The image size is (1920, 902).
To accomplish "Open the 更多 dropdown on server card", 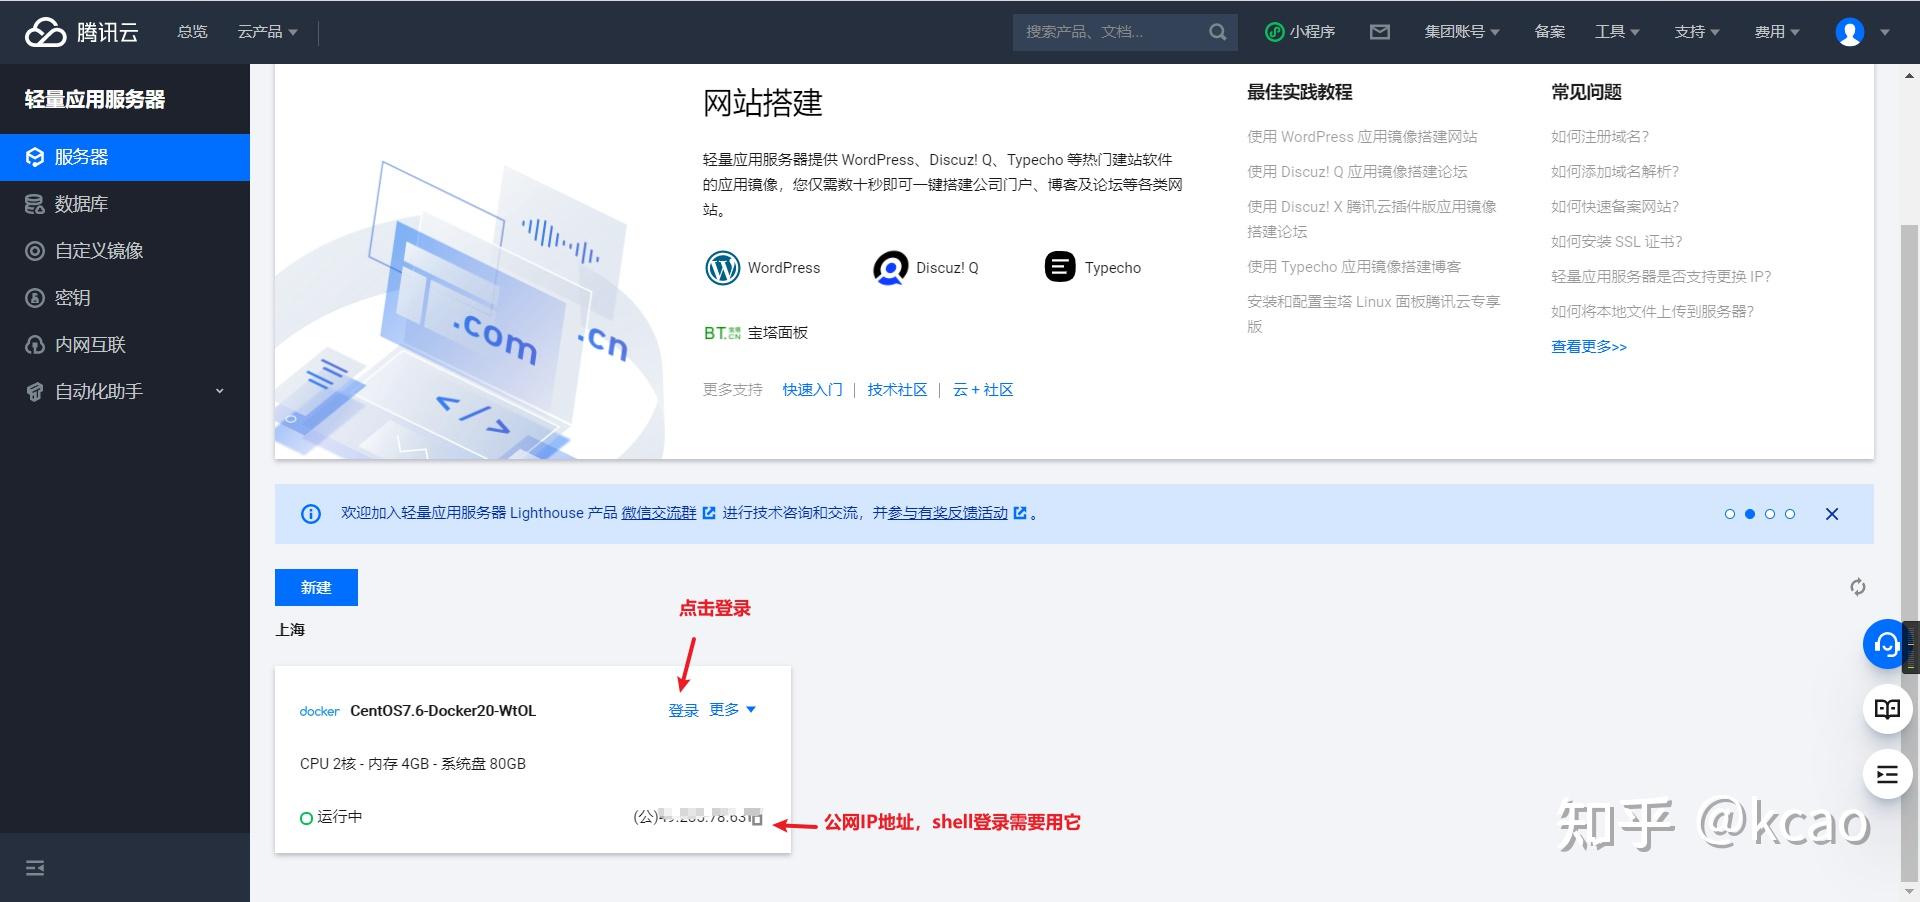I will (733, 710).
